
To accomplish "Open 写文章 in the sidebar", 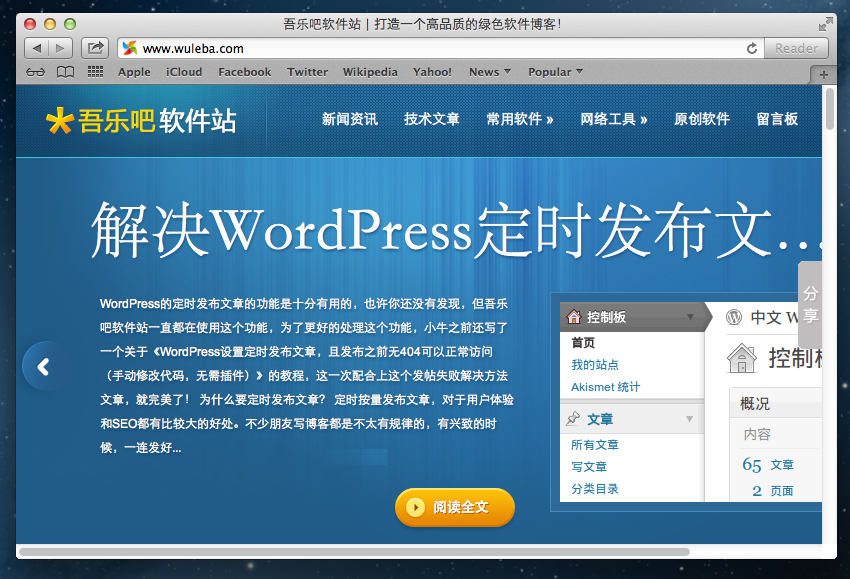I will click(x=589, y=467).
